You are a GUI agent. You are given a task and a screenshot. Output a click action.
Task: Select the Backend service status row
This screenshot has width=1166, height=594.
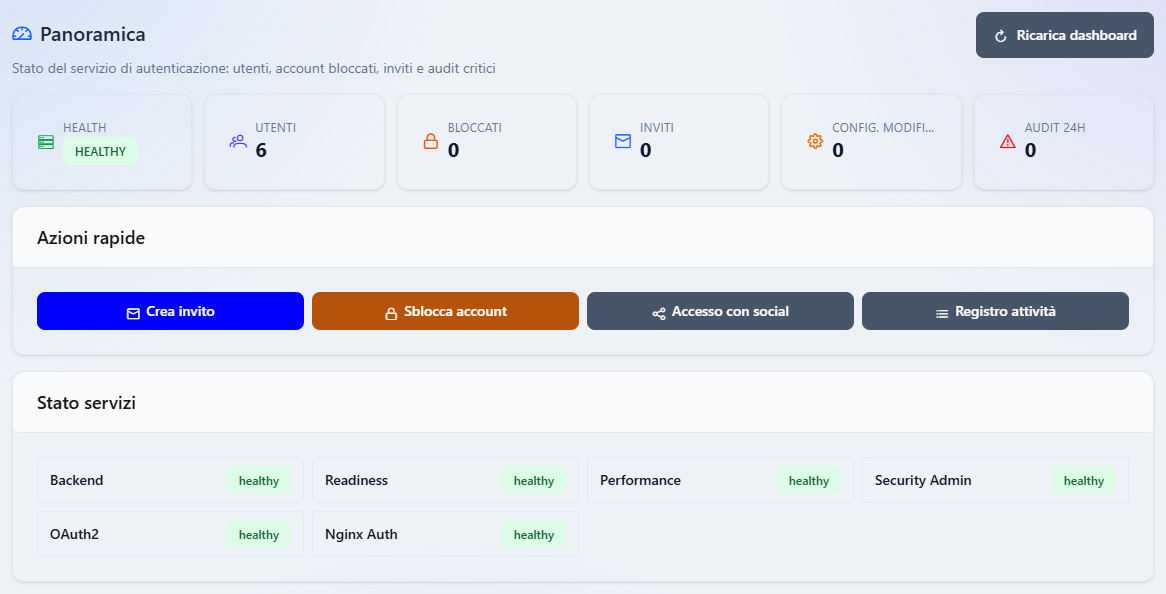(170, 480)
